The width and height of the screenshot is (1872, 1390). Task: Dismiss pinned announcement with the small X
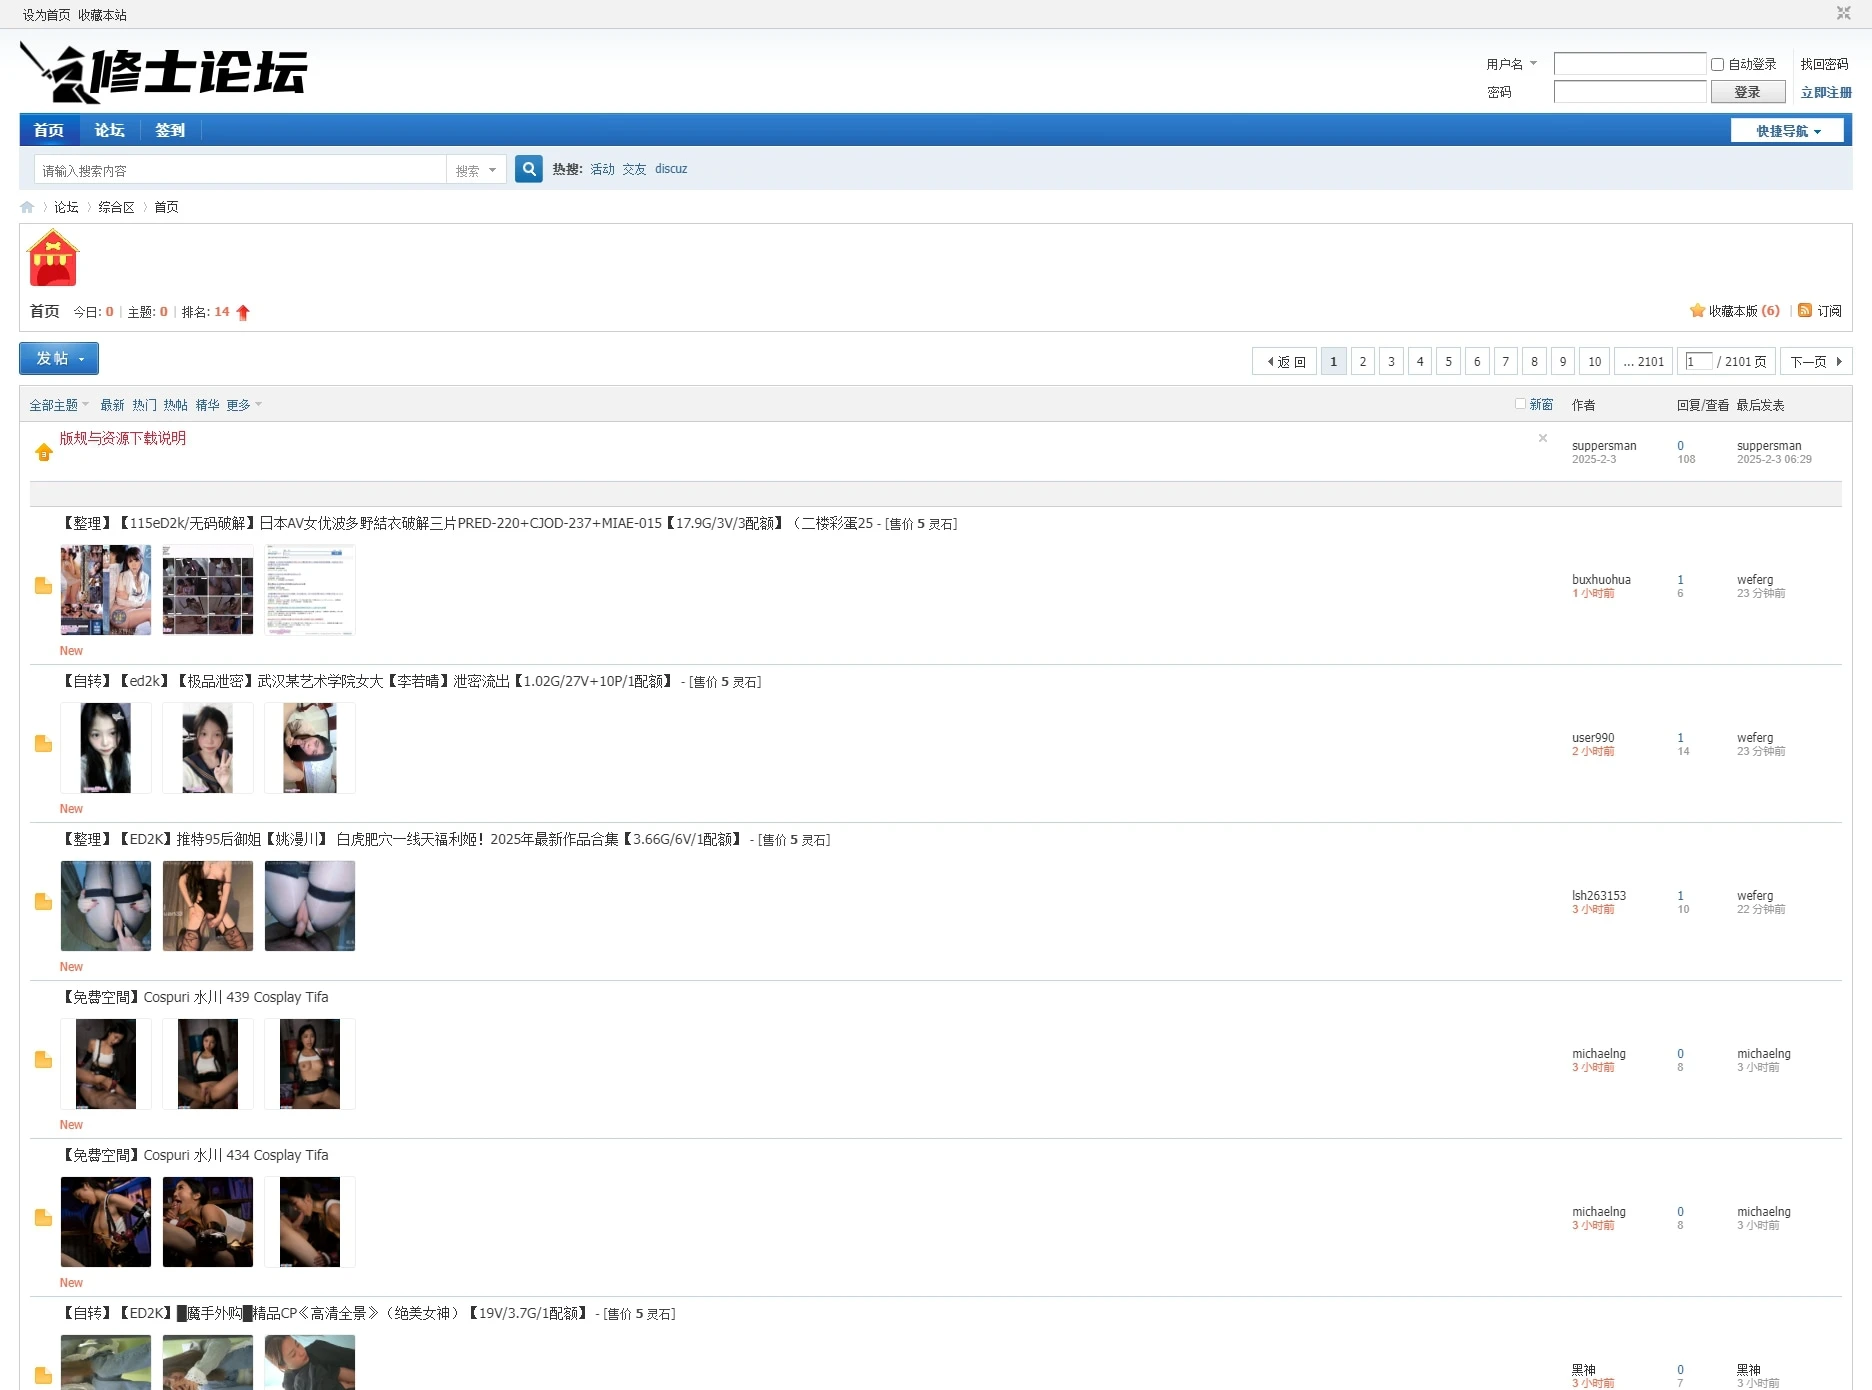(1543, 438)
